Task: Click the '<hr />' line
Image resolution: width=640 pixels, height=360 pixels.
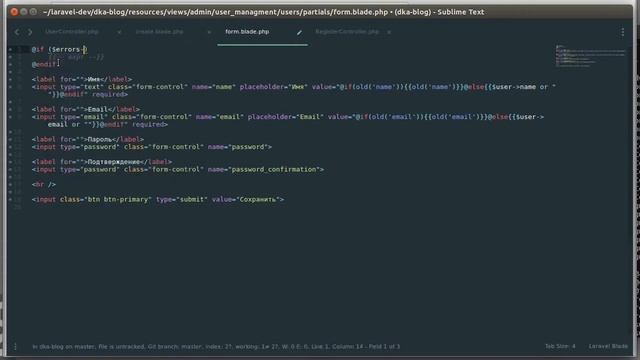Action: 44,184
